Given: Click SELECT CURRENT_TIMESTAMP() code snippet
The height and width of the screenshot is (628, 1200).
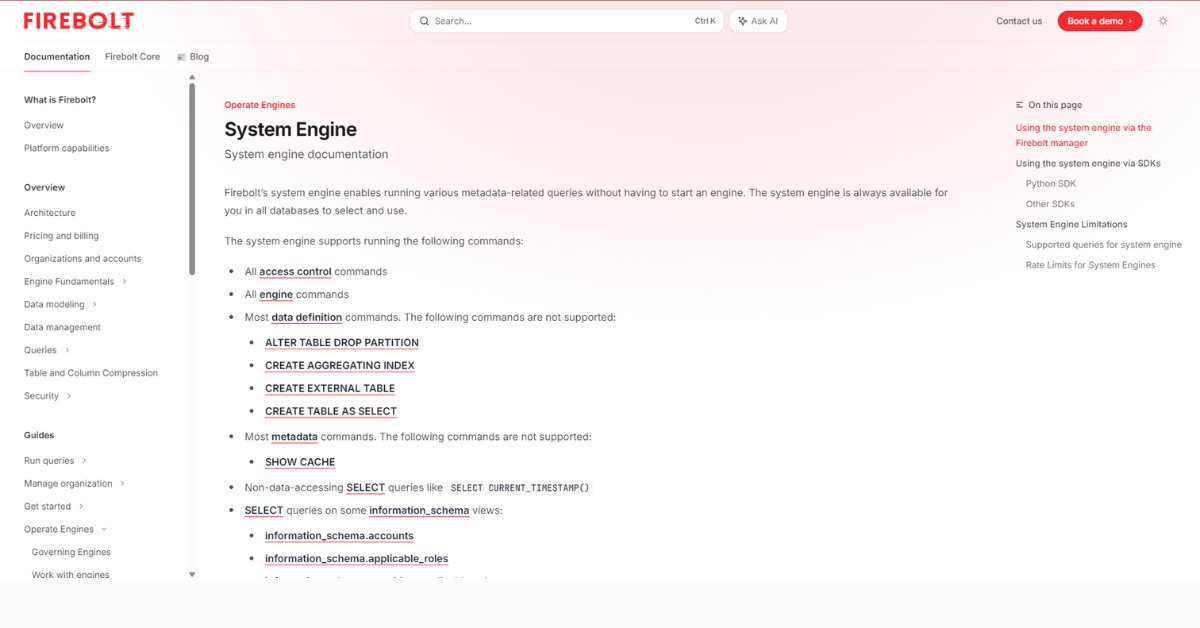Looking at the screenshot, I should pyautogui.click(x=520, y=488).
